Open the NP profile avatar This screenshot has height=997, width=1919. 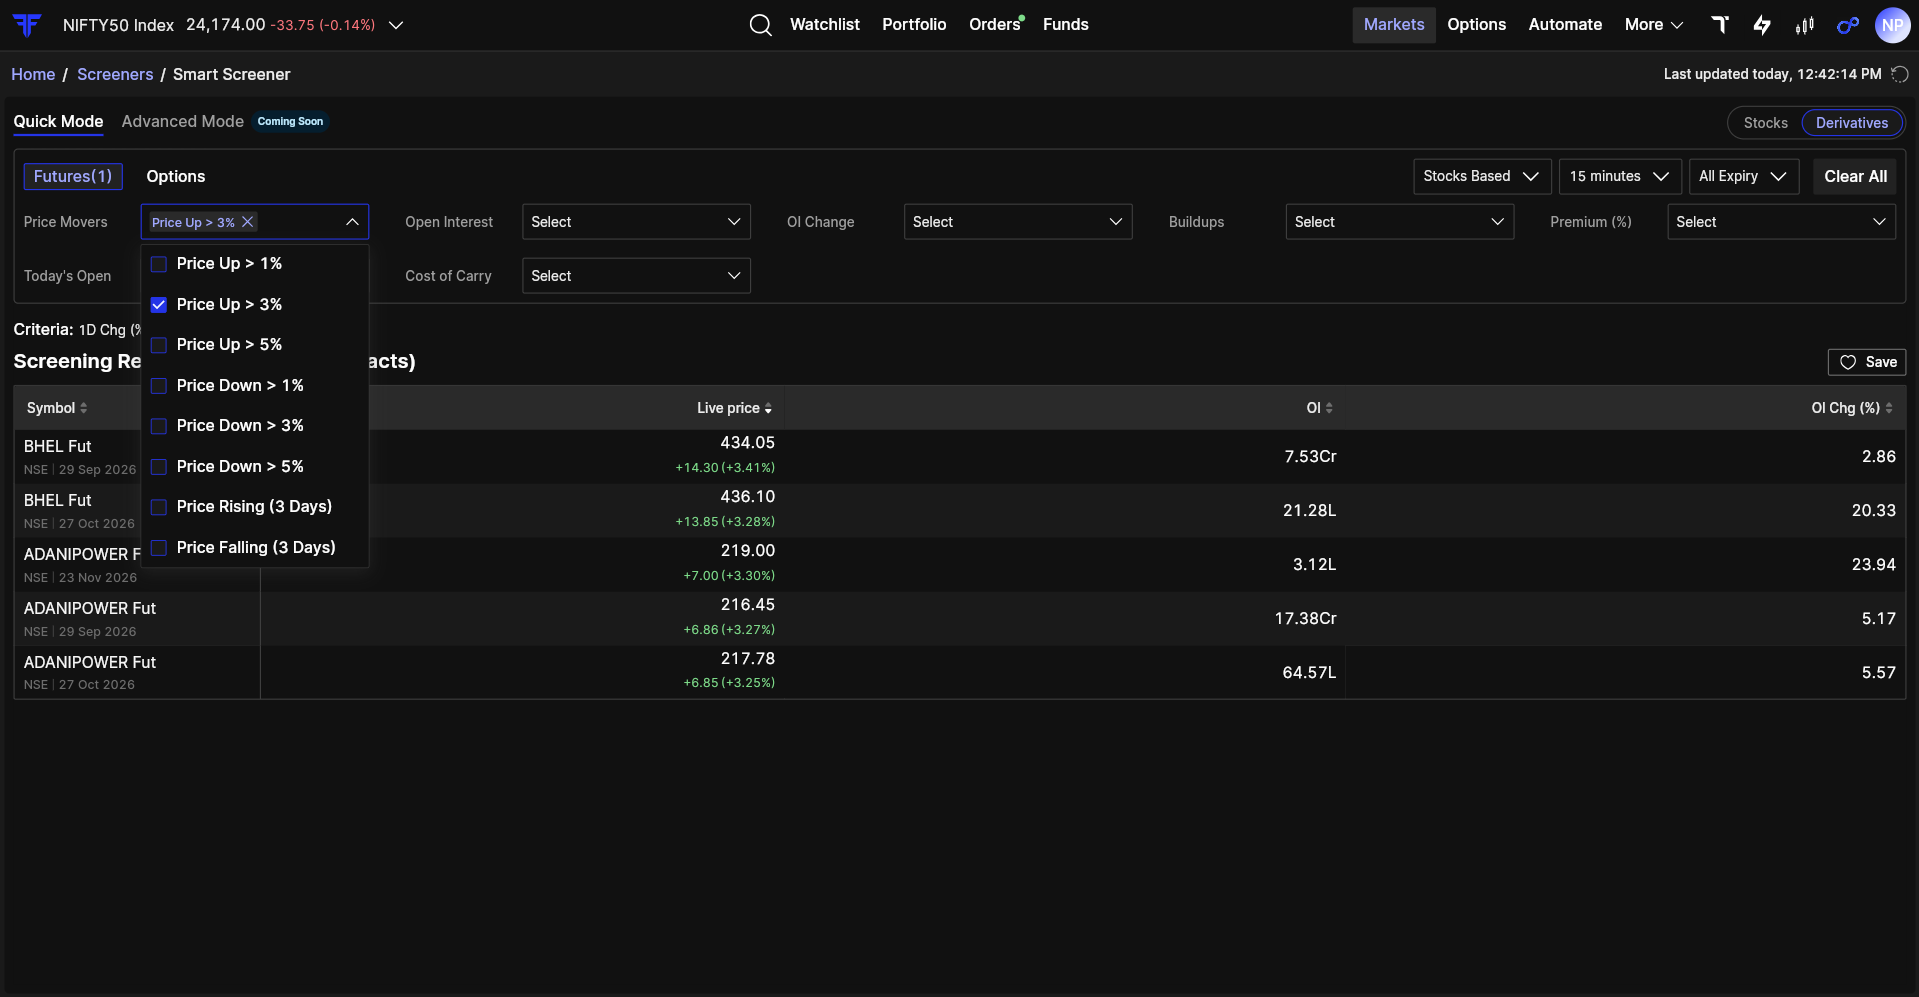(x=1892, y=25)
